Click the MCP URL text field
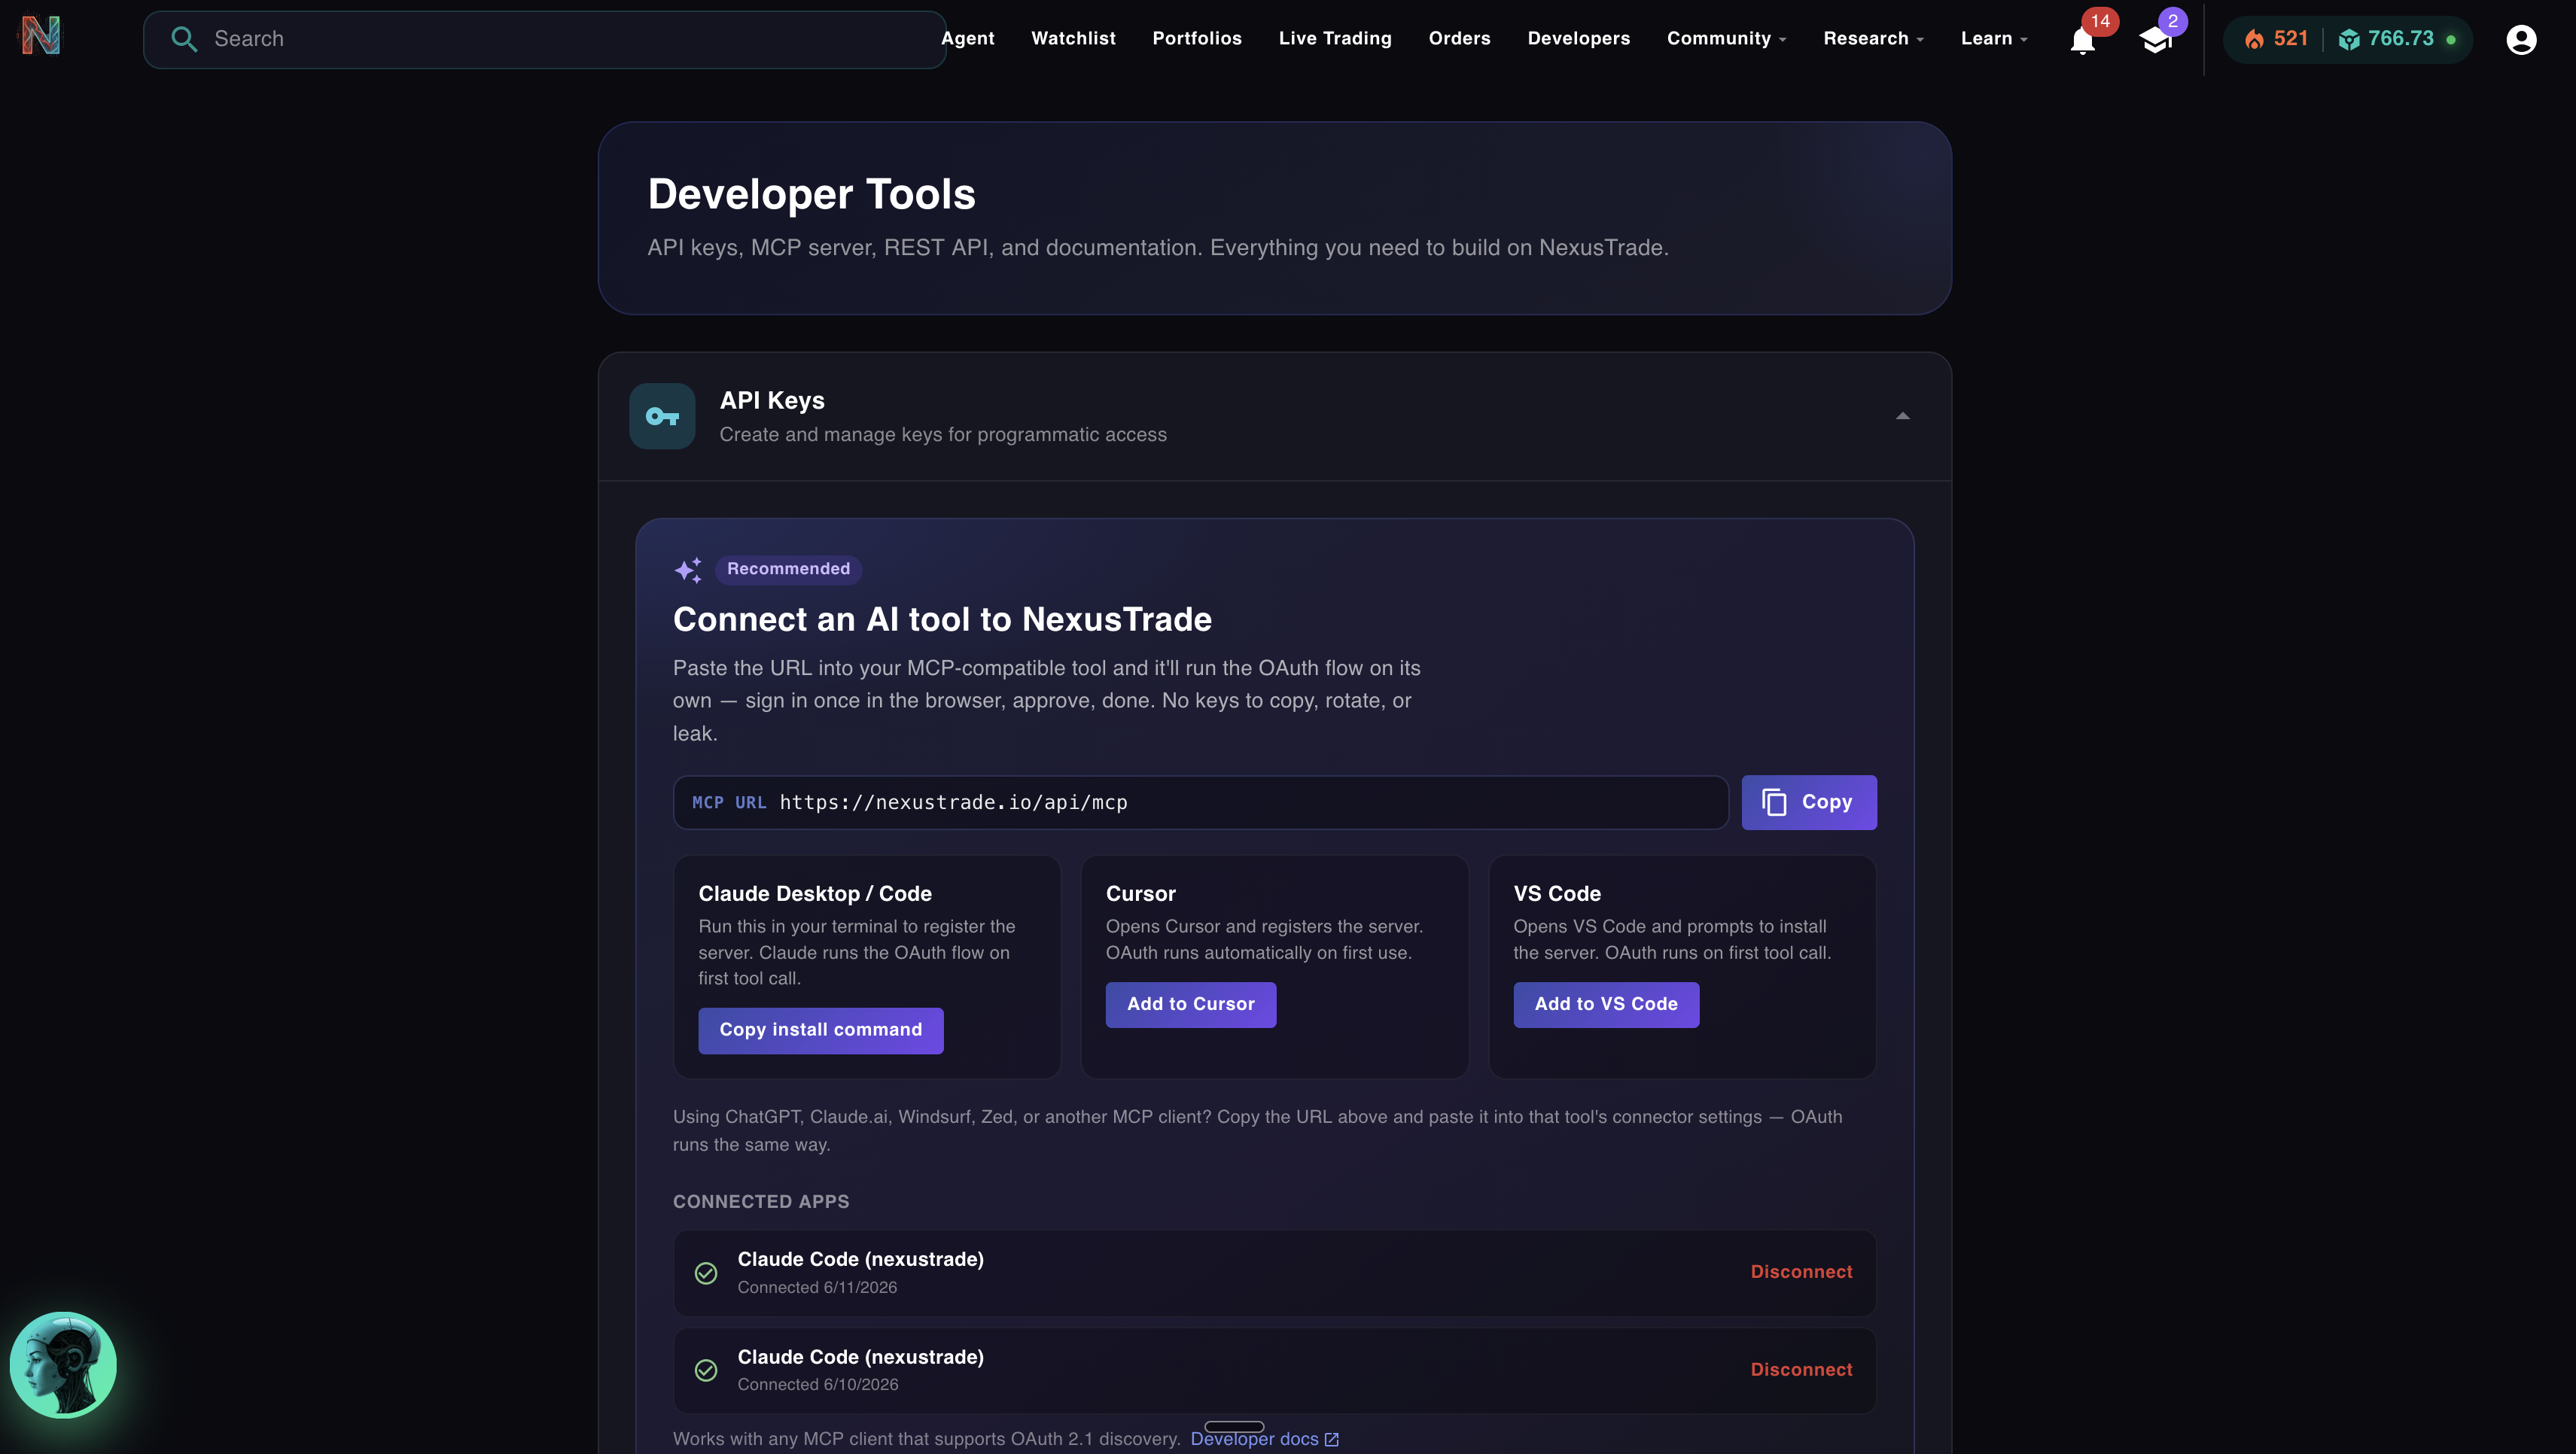2576x1454 pixels. click(x=1200, y=802)
